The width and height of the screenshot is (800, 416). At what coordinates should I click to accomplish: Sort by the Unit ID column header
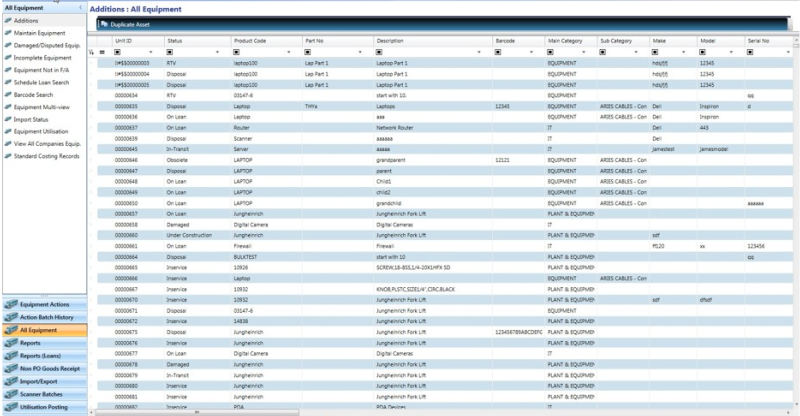coord(138,40)
